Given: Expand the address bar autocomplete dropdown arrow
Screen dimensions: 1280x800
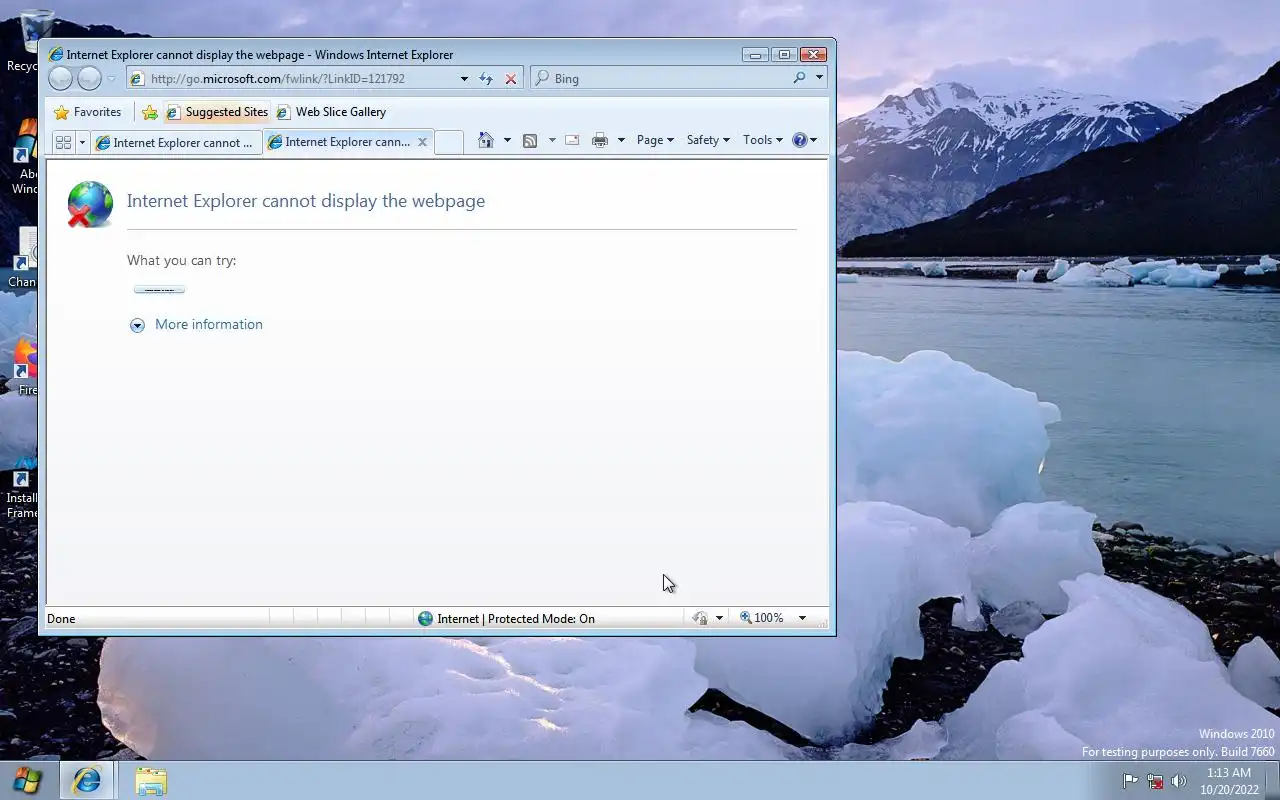Looking at the screenshot, I should [464, 79].
